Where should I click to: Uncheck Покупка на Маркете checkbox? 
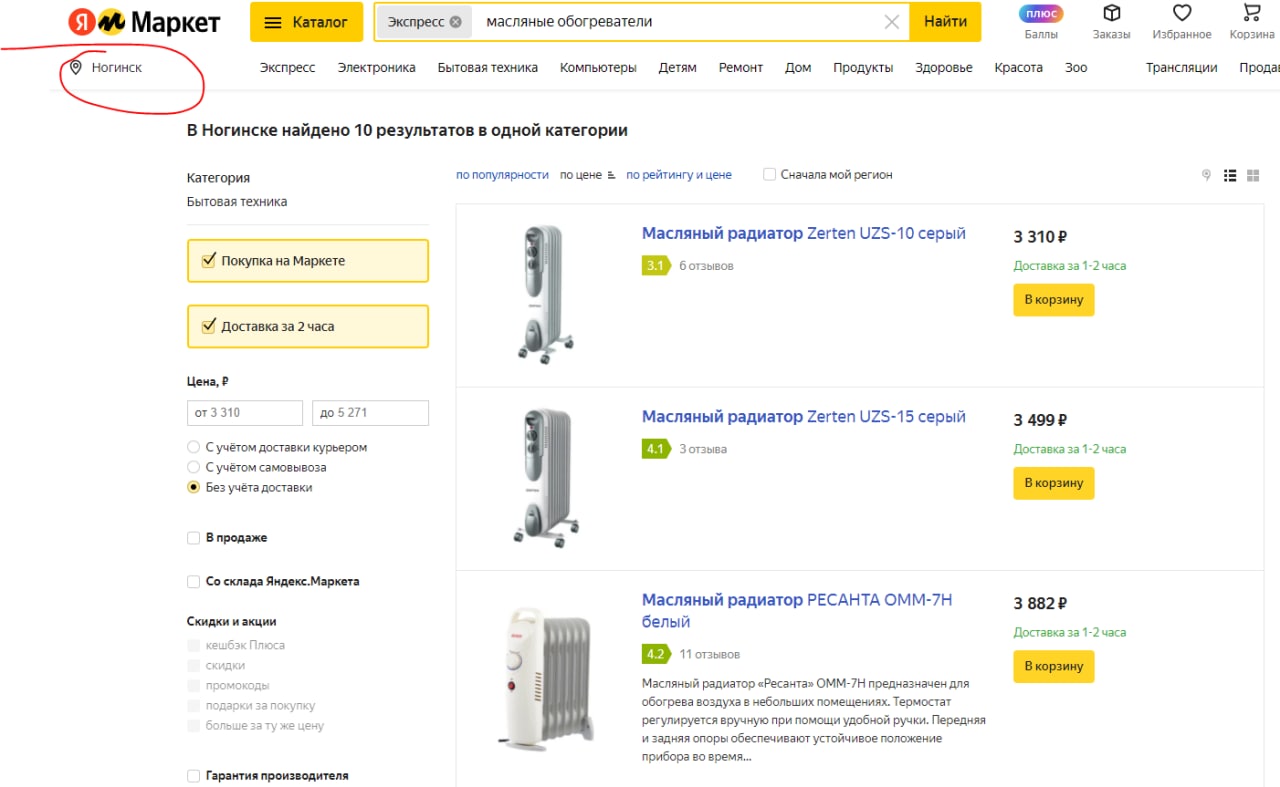(x=209, y=261)
